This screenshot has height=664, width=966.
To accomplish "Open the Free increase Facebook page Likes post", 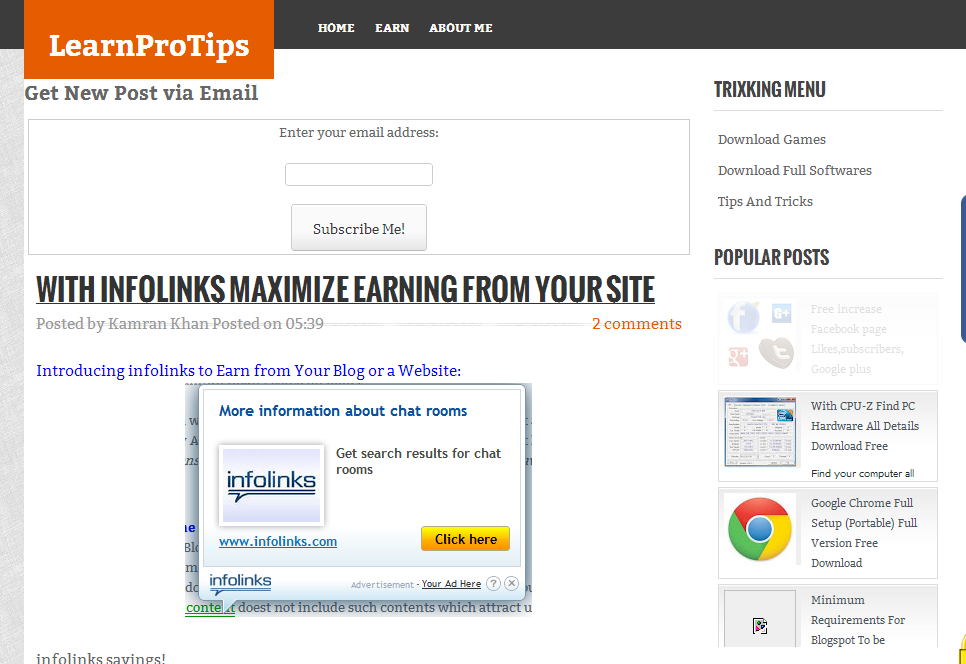I will pos(857,339).
